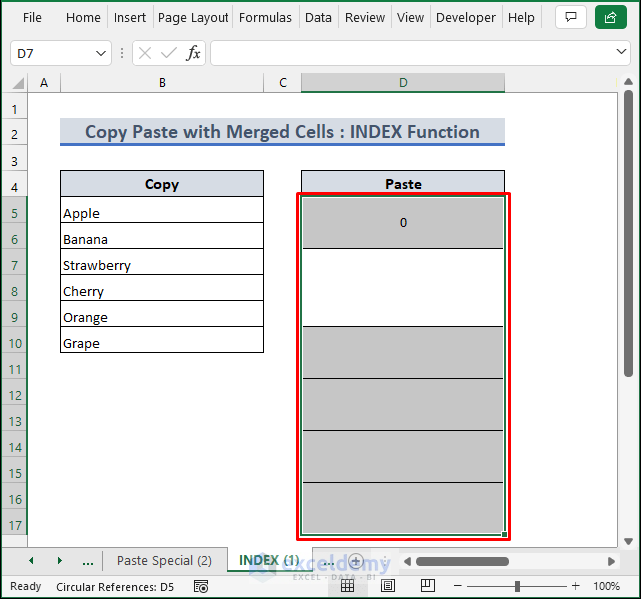Screen dimensions: 641x599
Task: Switch to the Paste Special (2) sheet
Action: [x=164, y=561]
